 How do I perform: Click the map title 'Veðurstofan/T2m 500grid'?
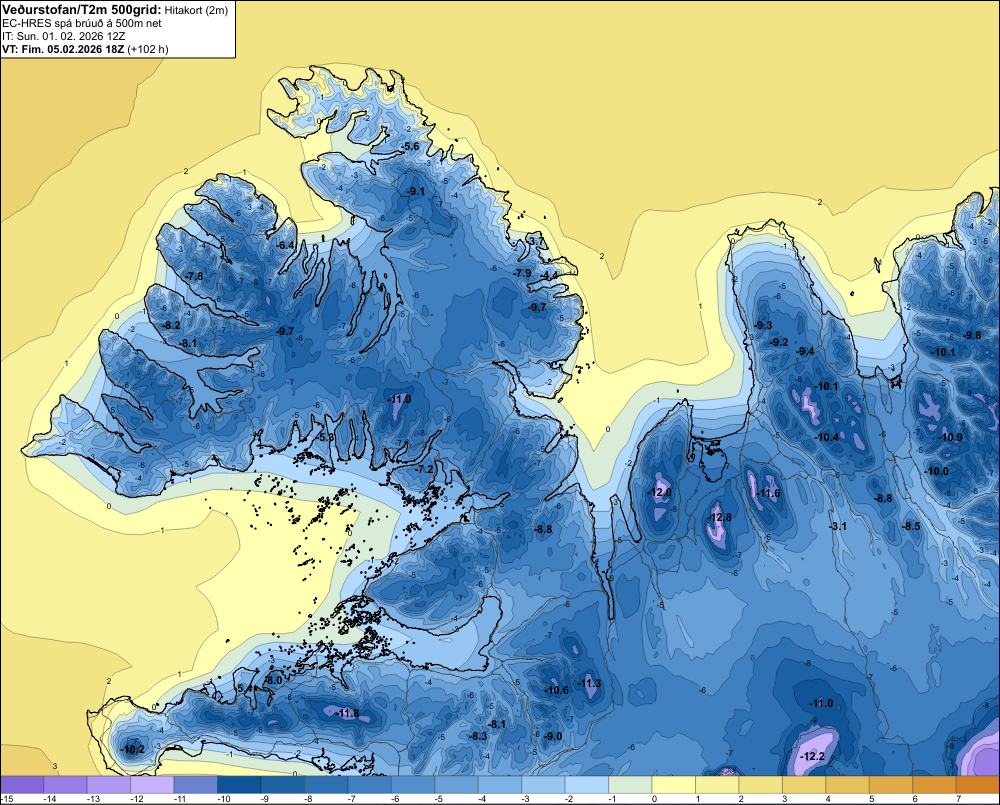(82, 10)
